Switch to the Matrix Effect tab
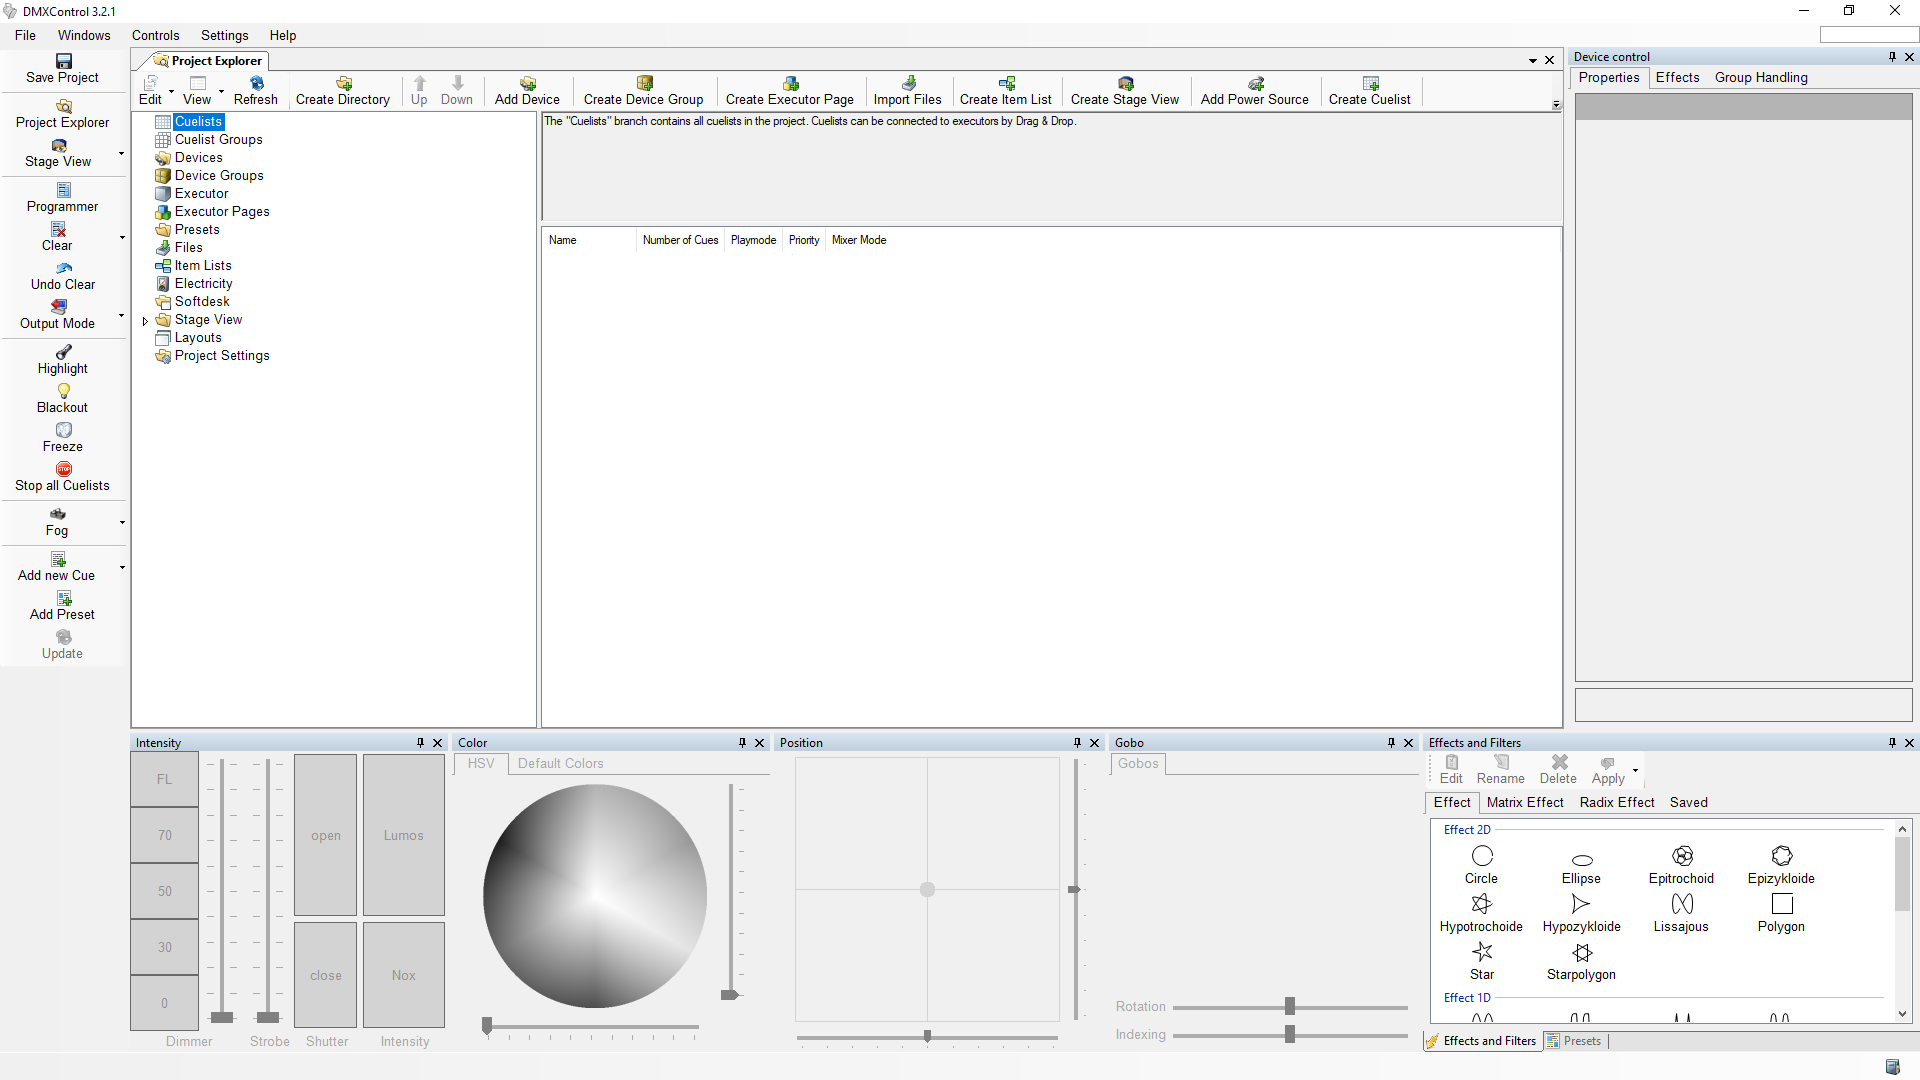The image size is (1920, 1080). tap(1524, 802)
